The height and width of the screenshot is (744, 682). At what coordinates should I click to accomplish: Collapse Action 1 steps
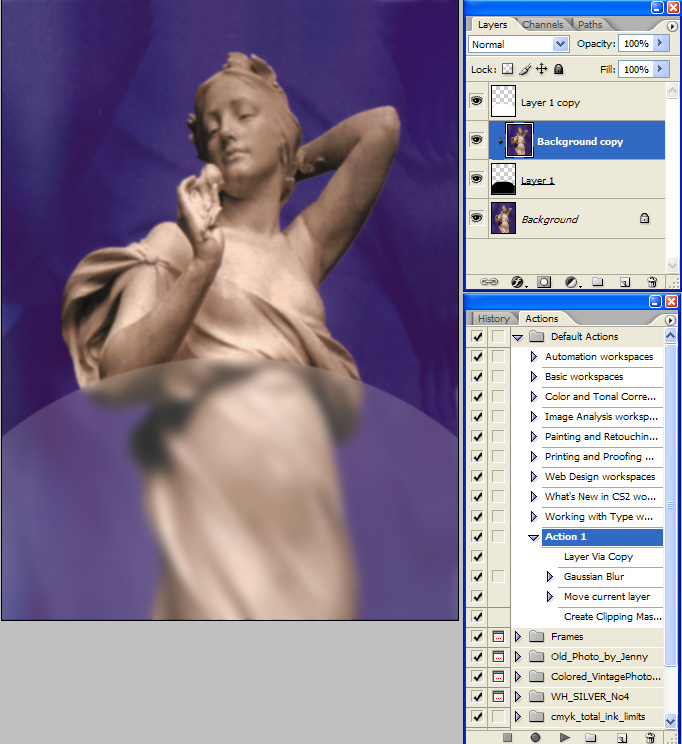point(533,538)
